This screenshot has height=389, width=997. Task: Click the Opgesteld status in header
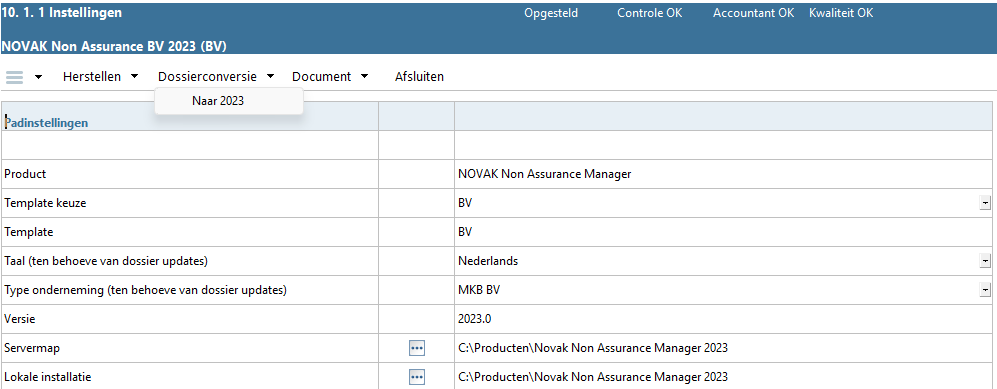[551, 13]
